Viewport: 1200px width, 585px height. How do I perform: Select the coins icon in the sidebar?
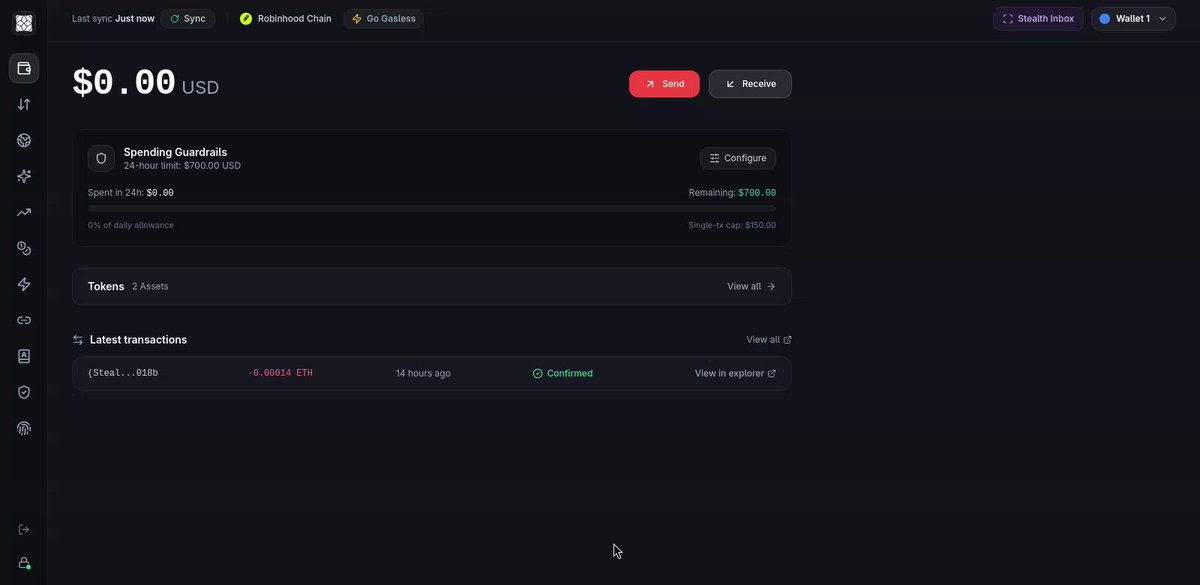pyautogui.click(x=24, y=248)
